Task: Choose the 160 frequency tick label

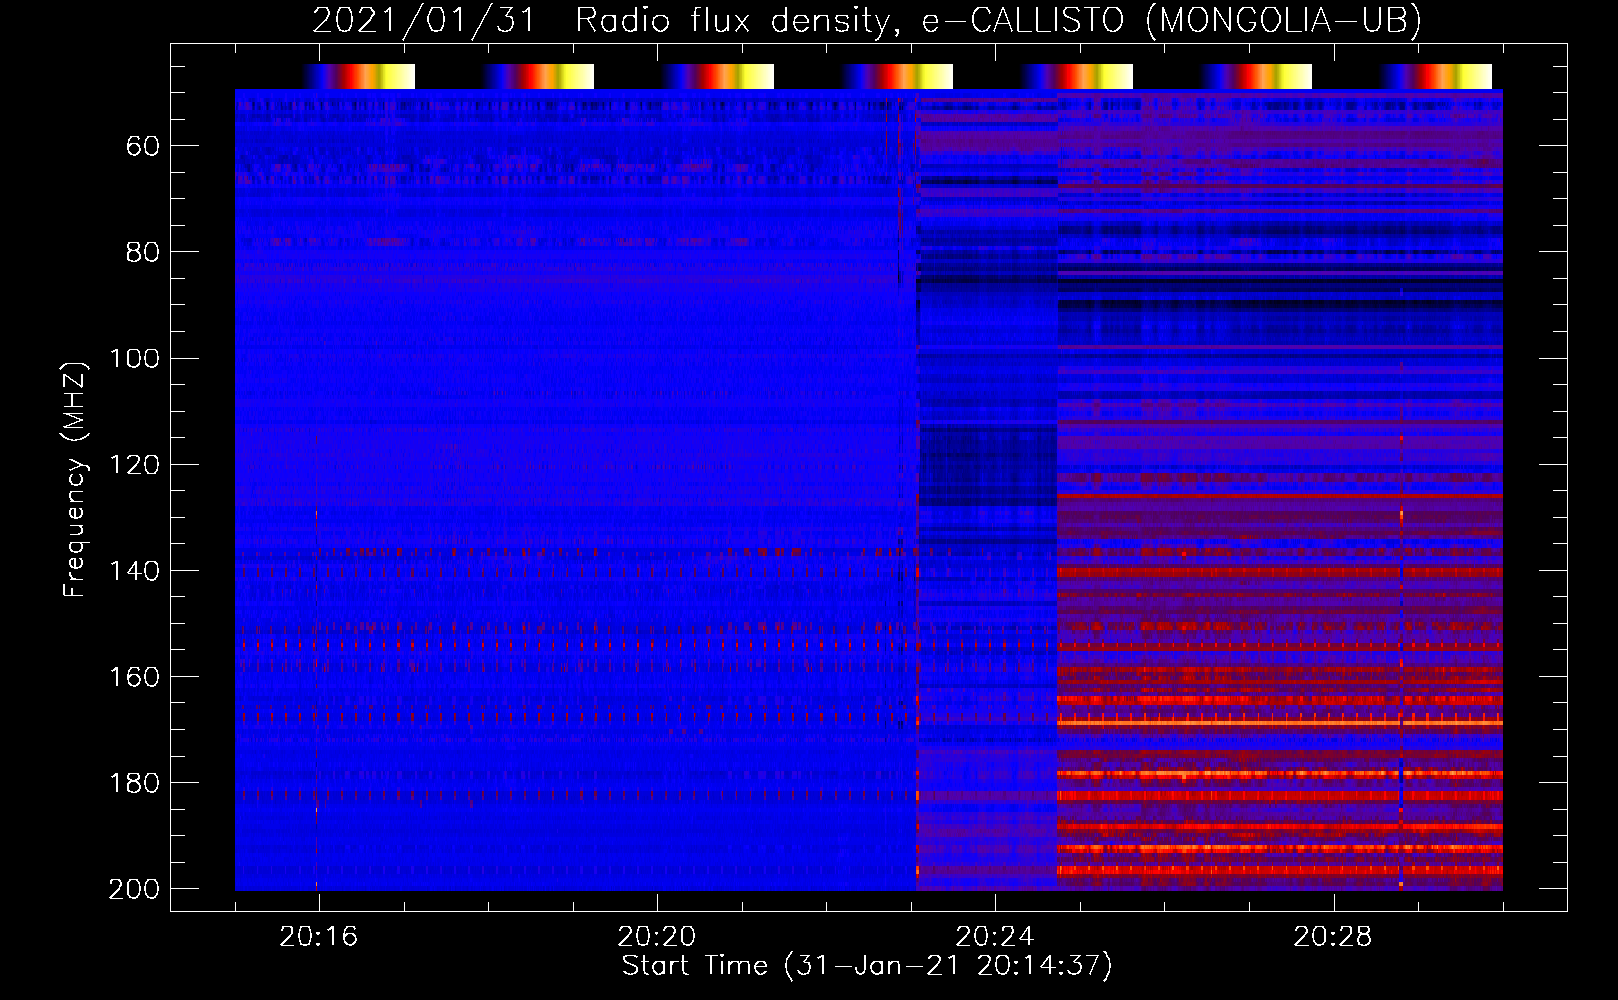Action: [134, 677]
